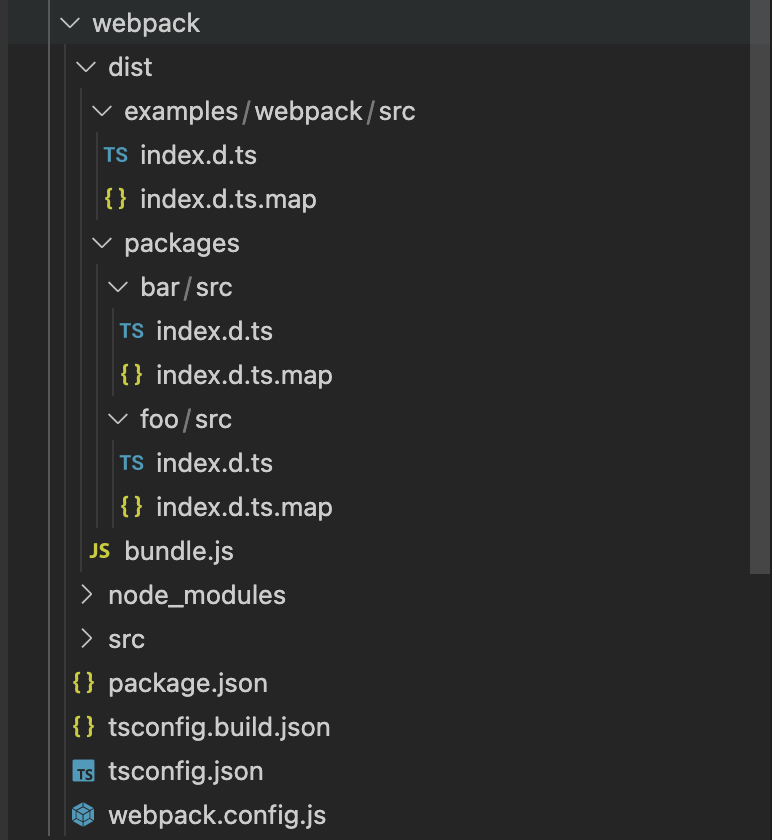Click the braces icon beside tsconfig.build.json
Screen dimensions: 772x840
(84, 727)
